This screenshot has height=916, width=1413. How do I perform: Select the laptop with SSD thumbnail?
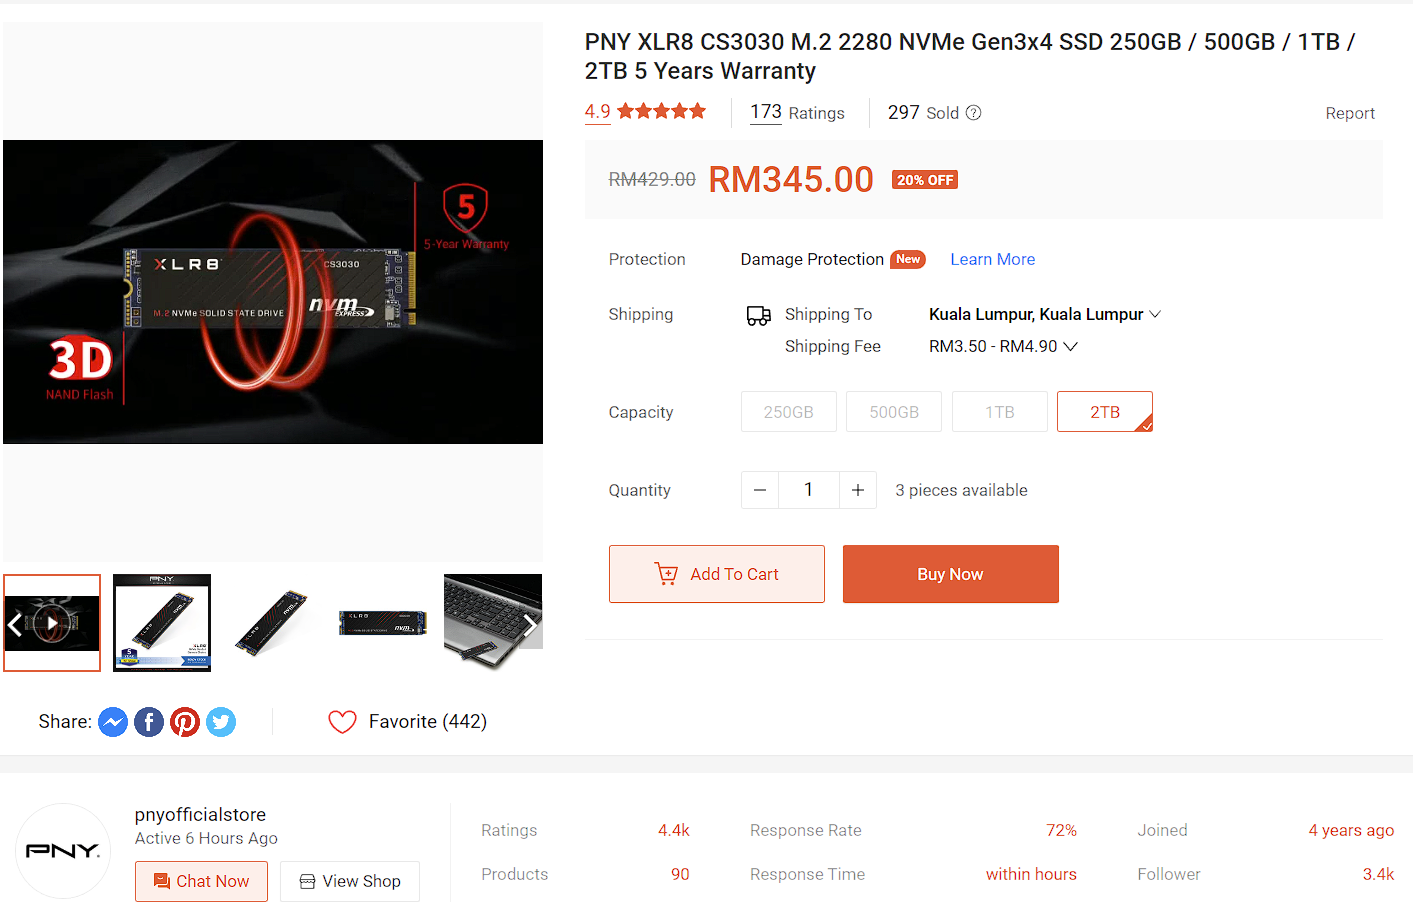point(493,623)
